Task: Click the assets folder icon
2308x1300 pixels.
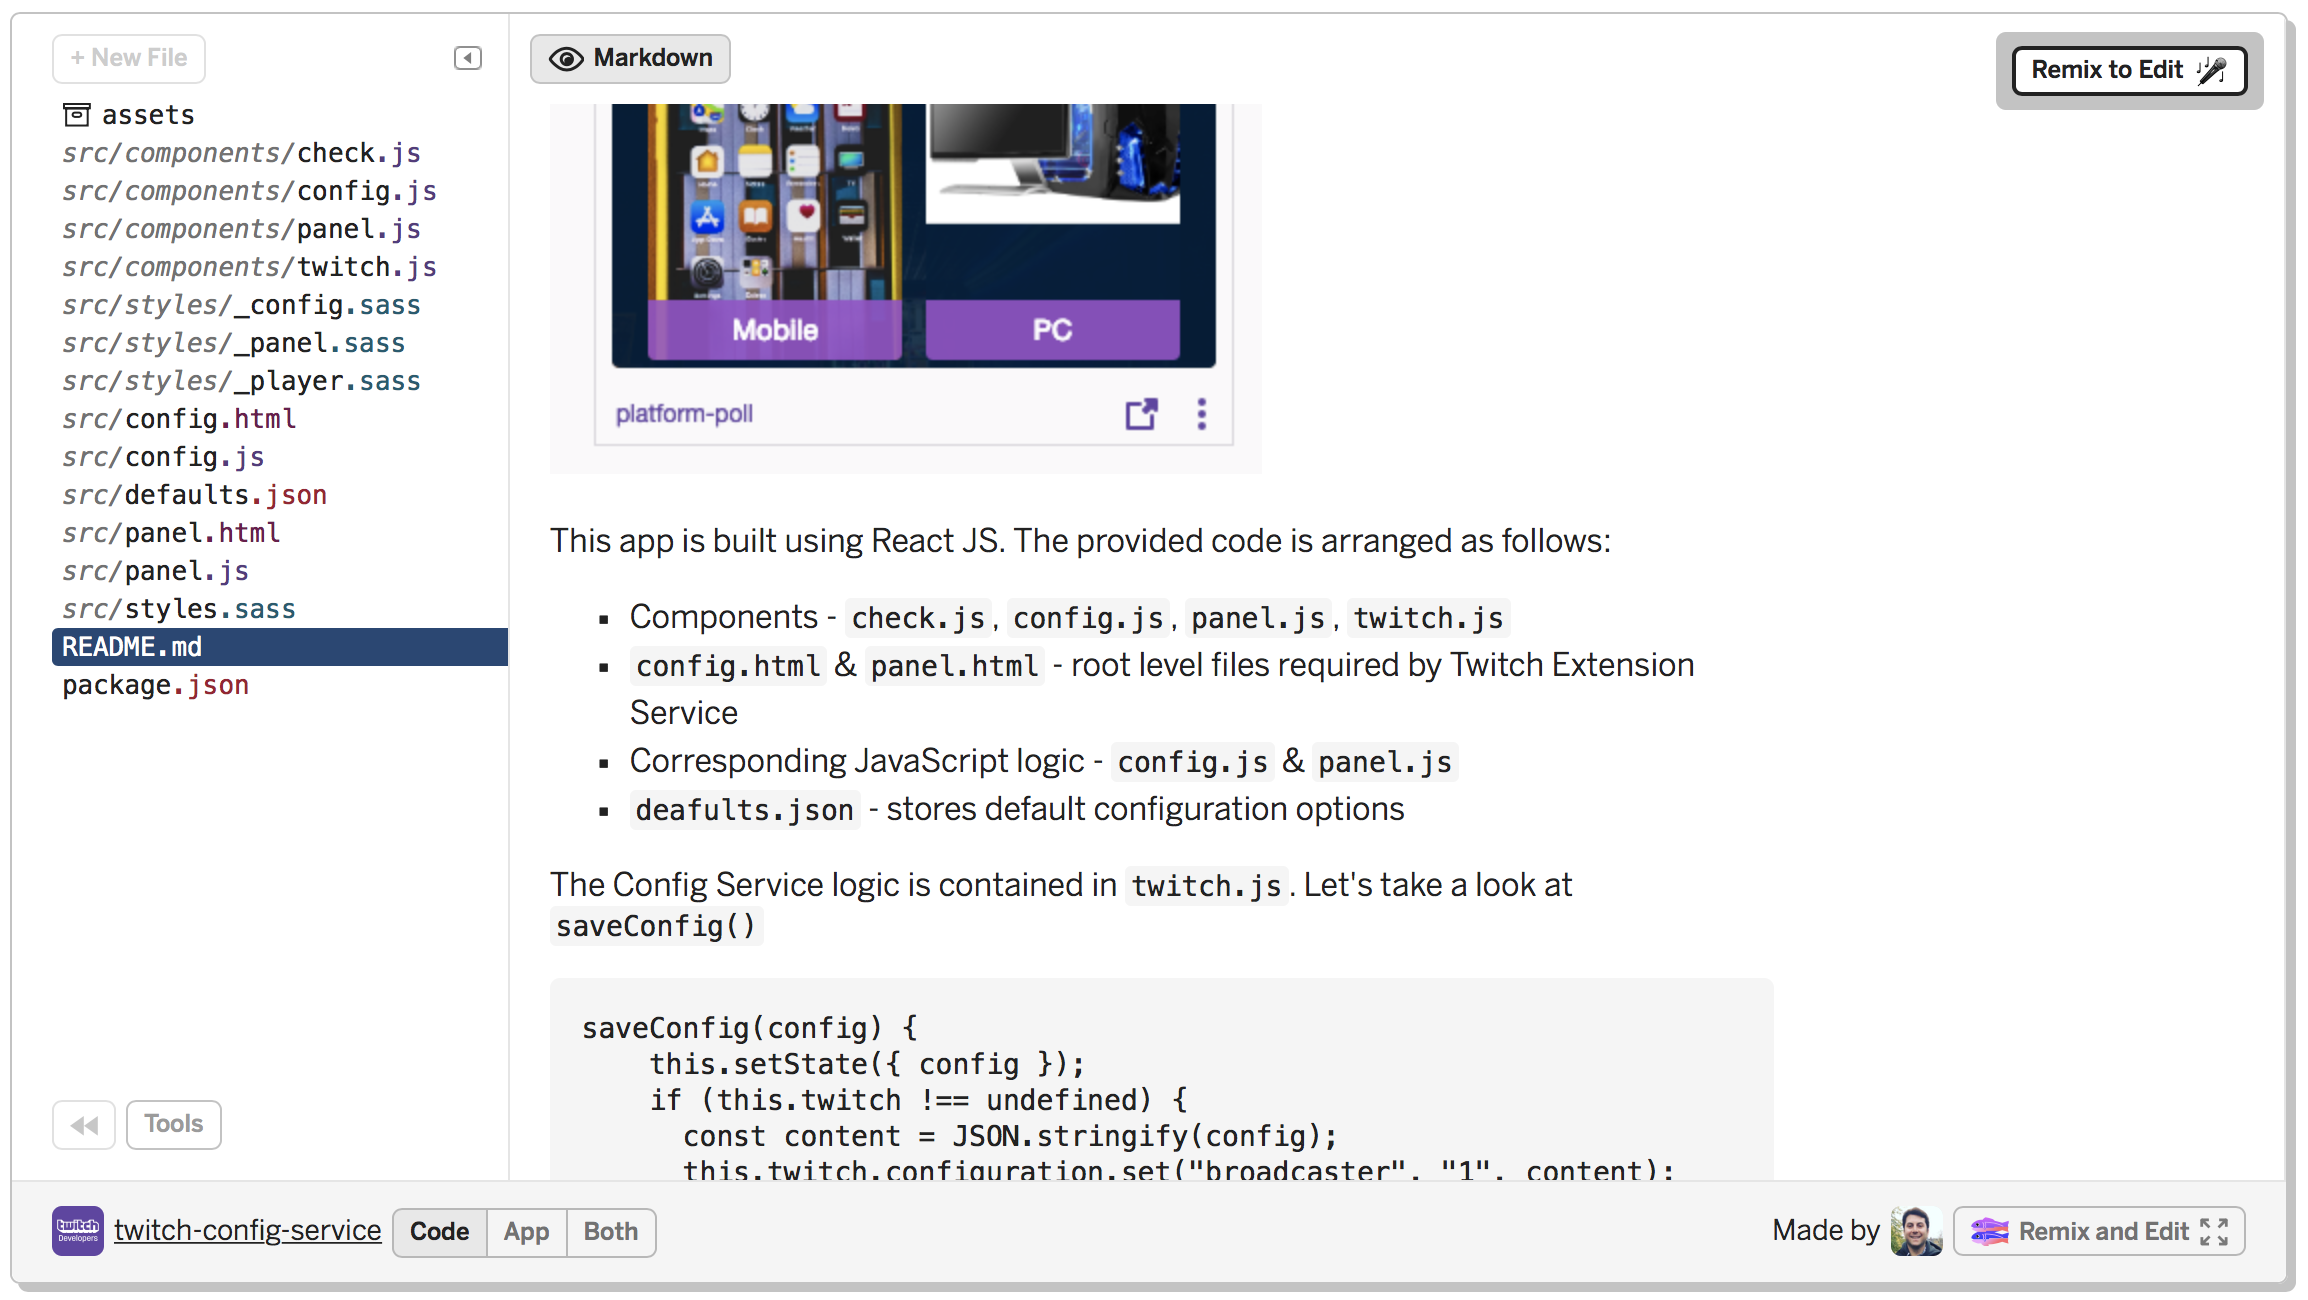Action: click(x=76, y=113)
